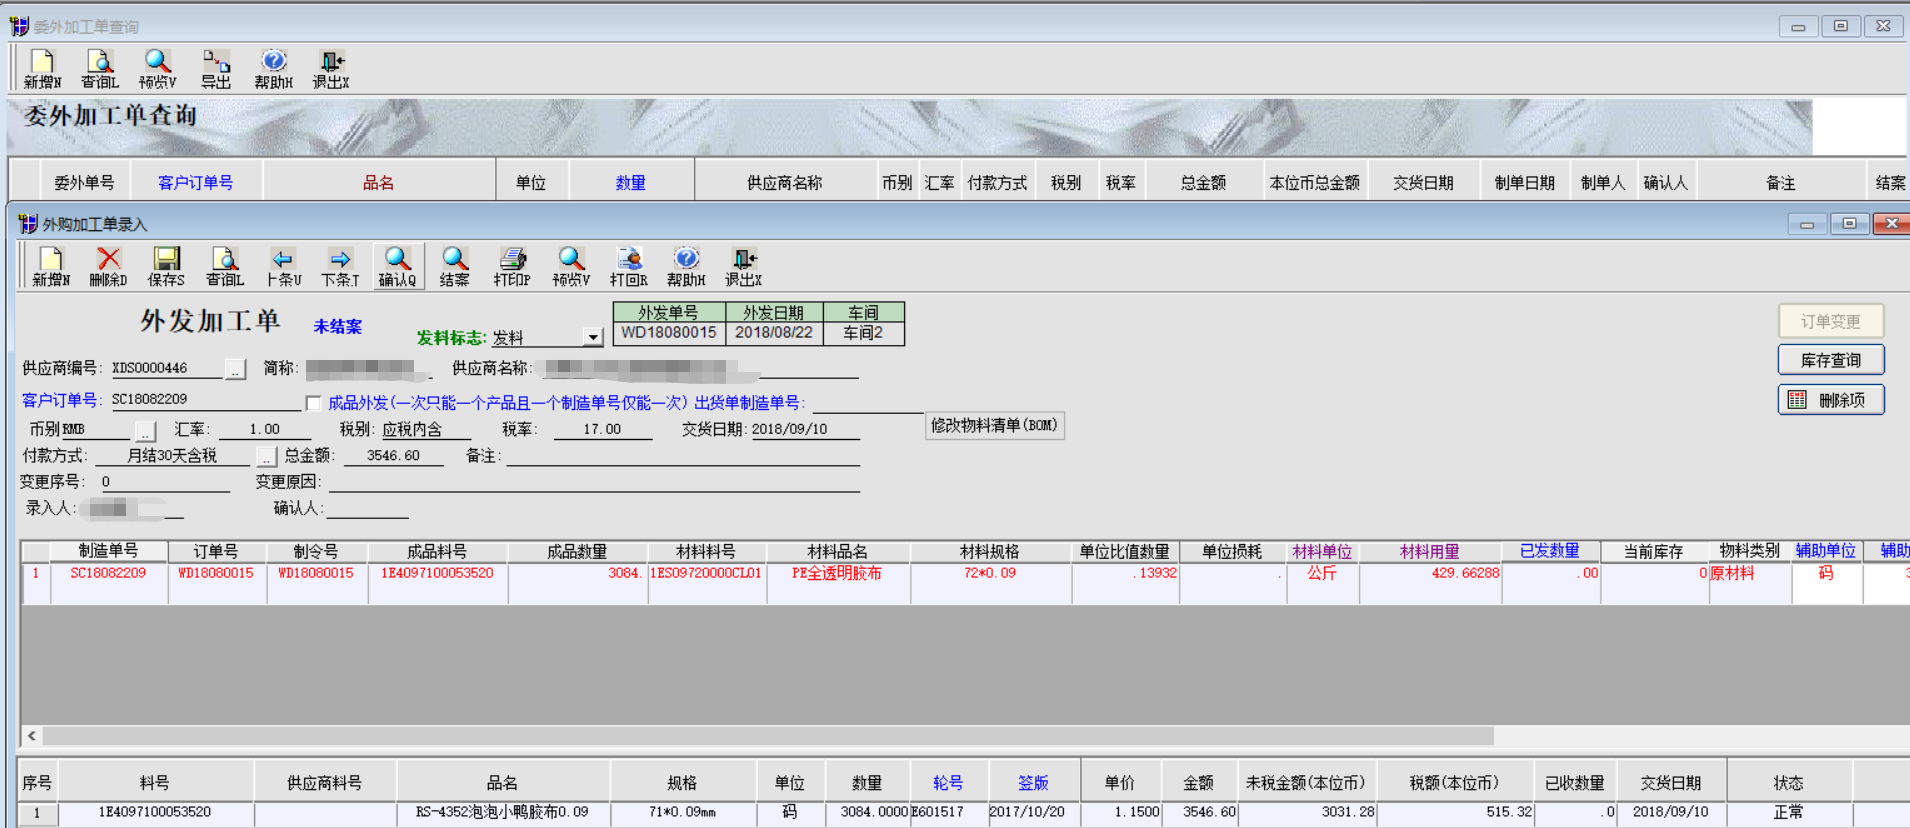This screenshot has height=828, width=1910.
Task: Click 税别 field 应税内含
Action: pyautogui.click(x=426, y=430)
